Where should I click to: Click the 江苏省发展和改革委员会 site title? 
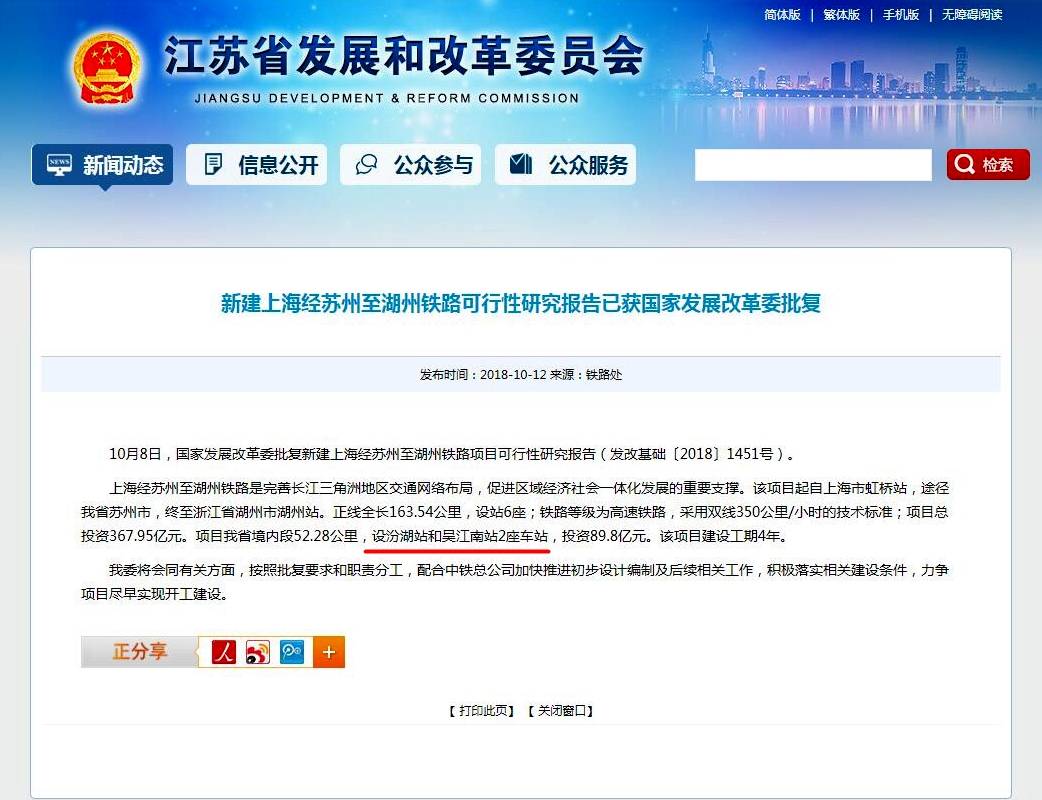pos(404,58)
